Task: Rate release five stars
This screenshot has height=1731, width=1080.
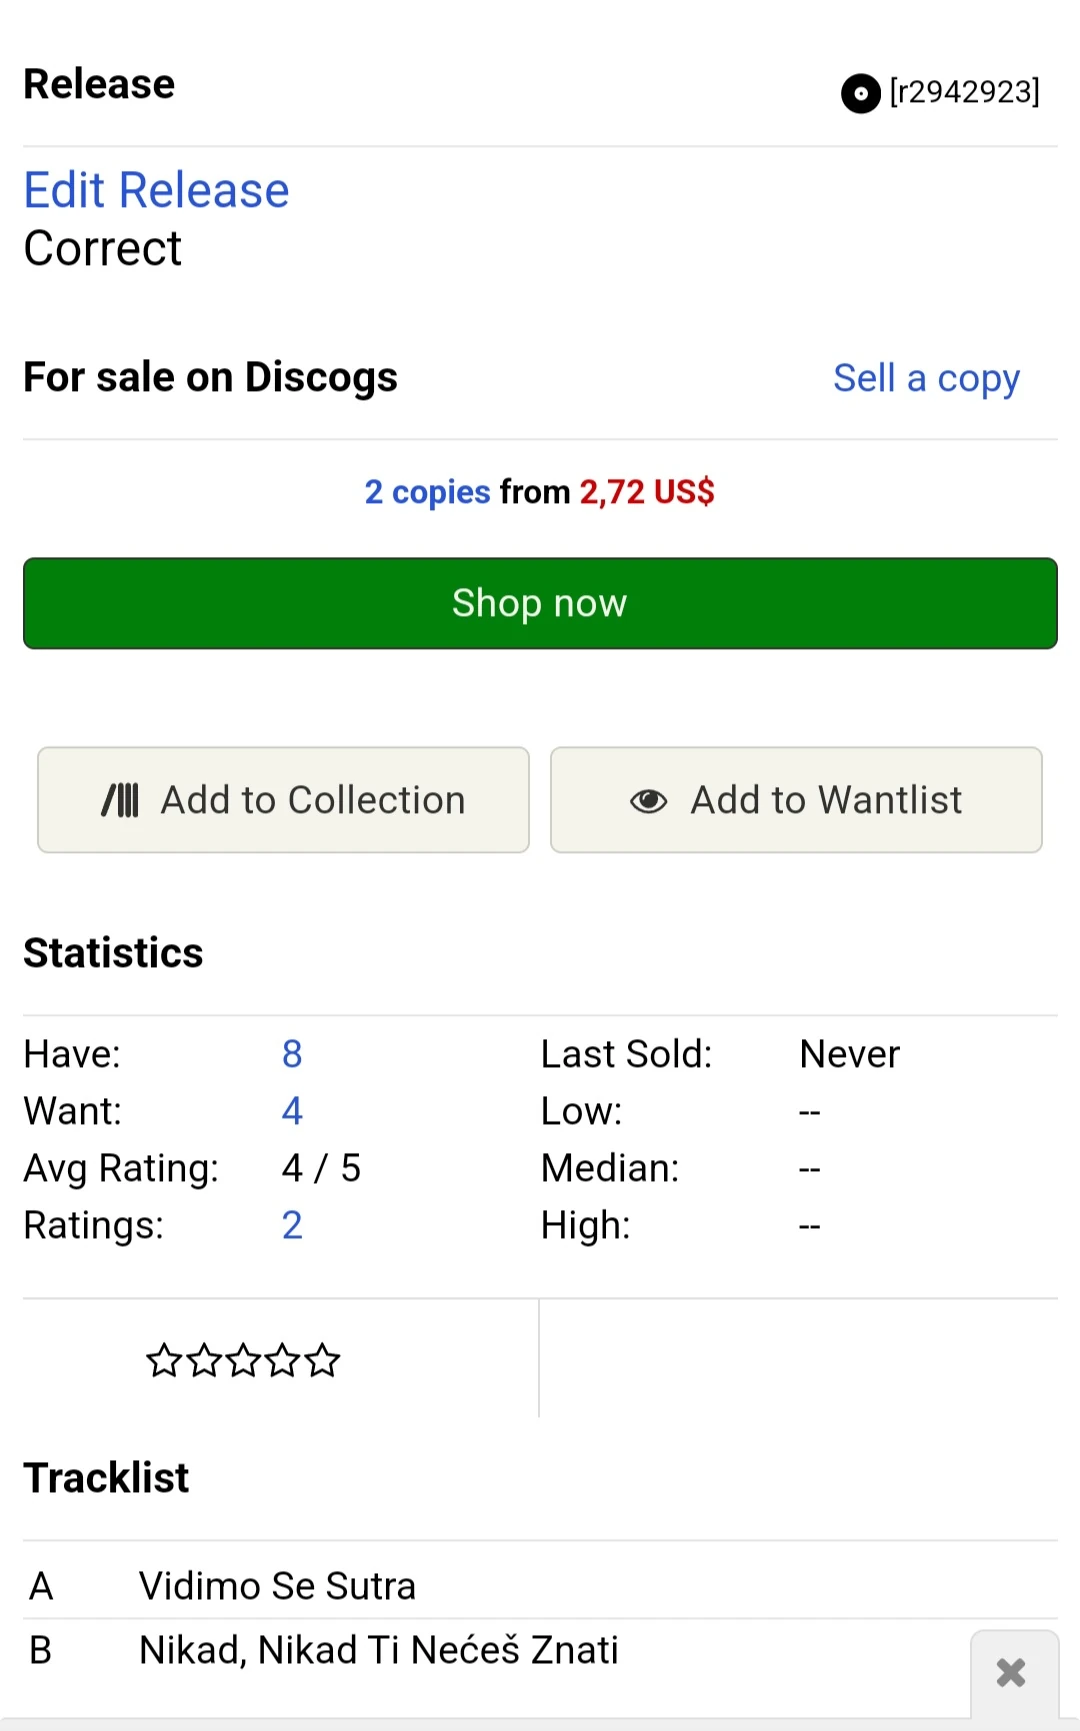Action: tap(323, 1361)
